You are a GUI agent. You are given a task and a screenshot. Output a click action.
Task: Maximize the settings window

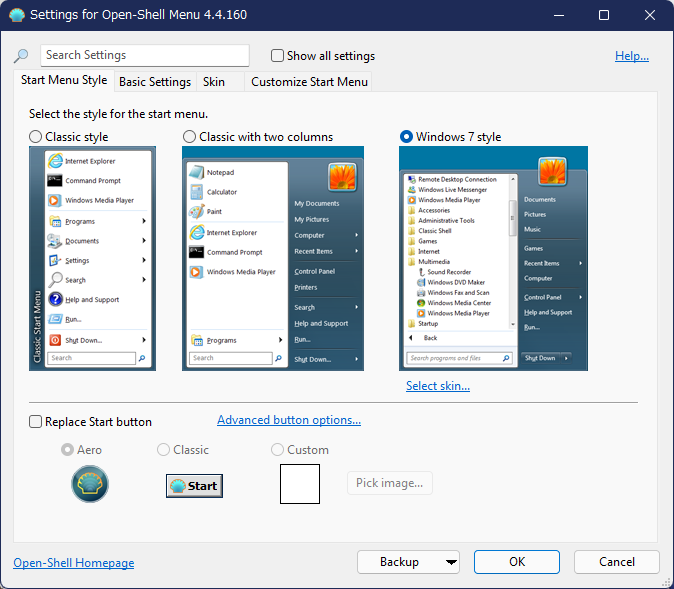click(604, 15)
